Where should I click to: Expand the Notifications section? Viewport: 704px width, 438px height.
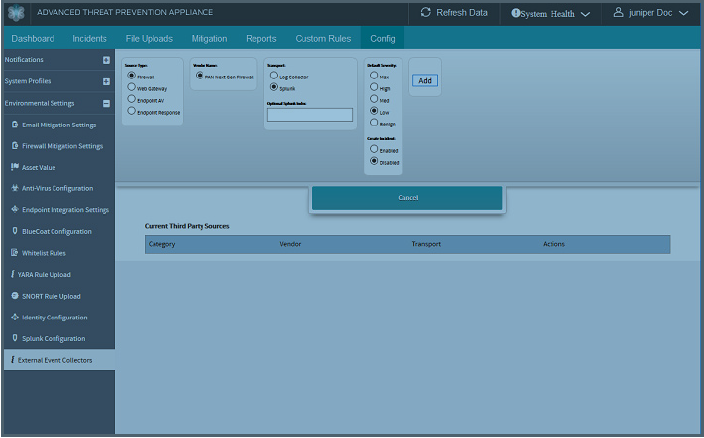click(x=106, y=60)
